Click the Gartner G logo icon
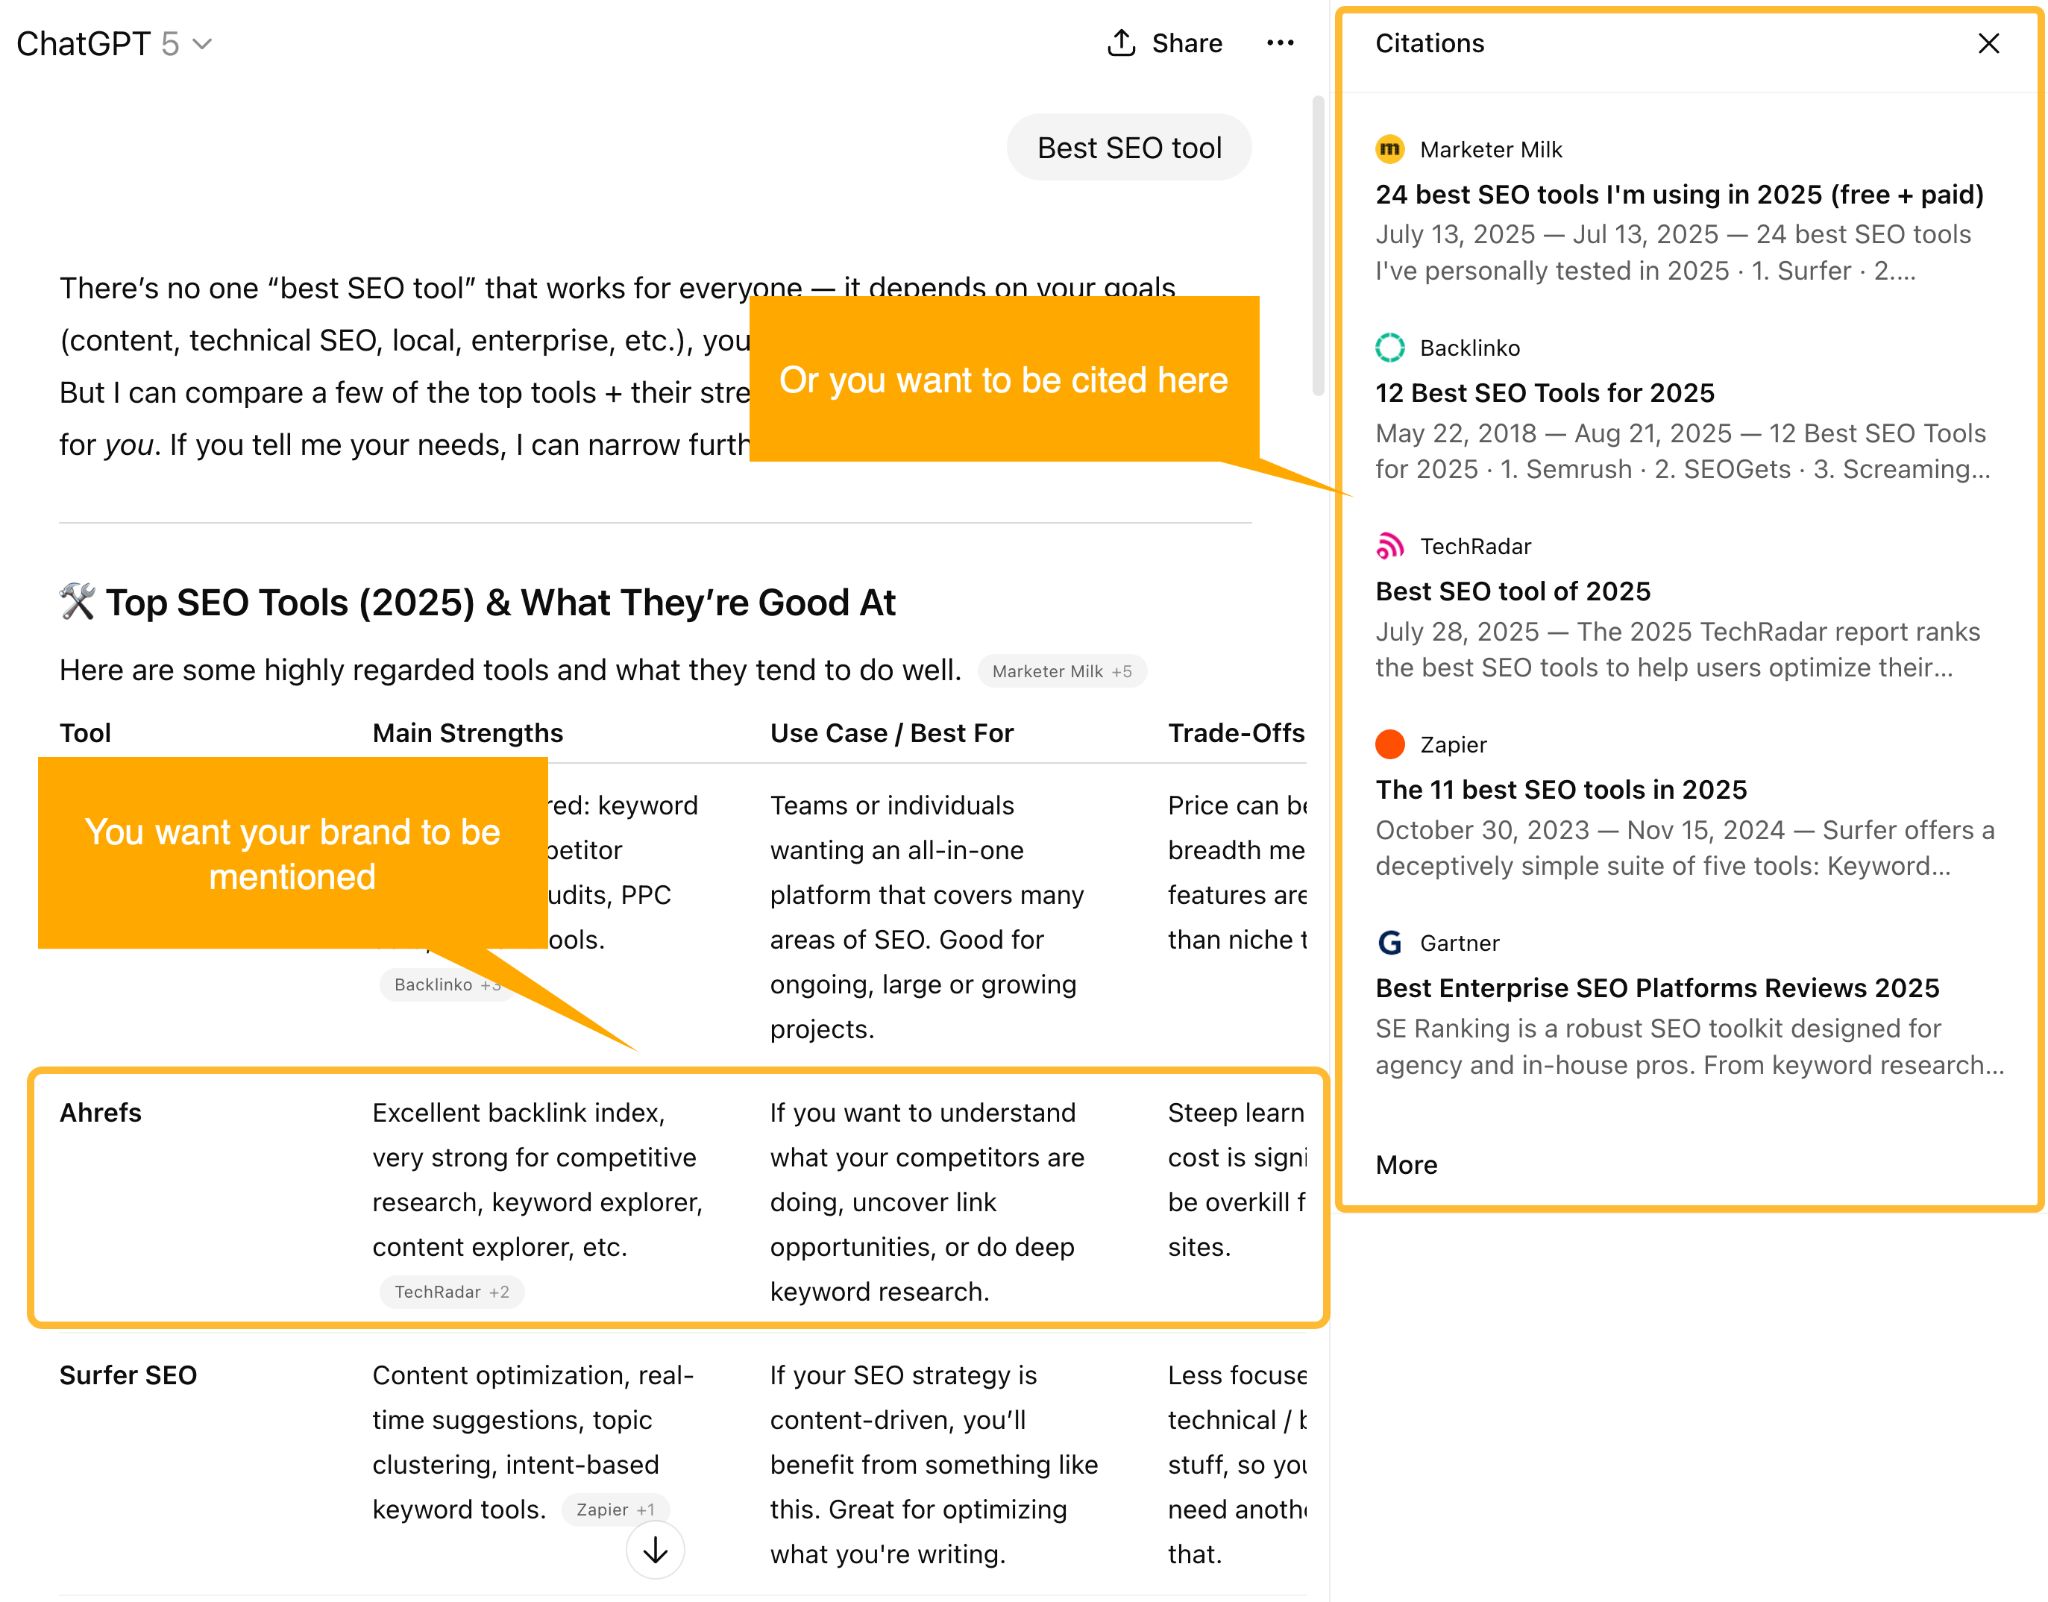The width and height of the screenshot is (2048, 1602). point(1390,943)
